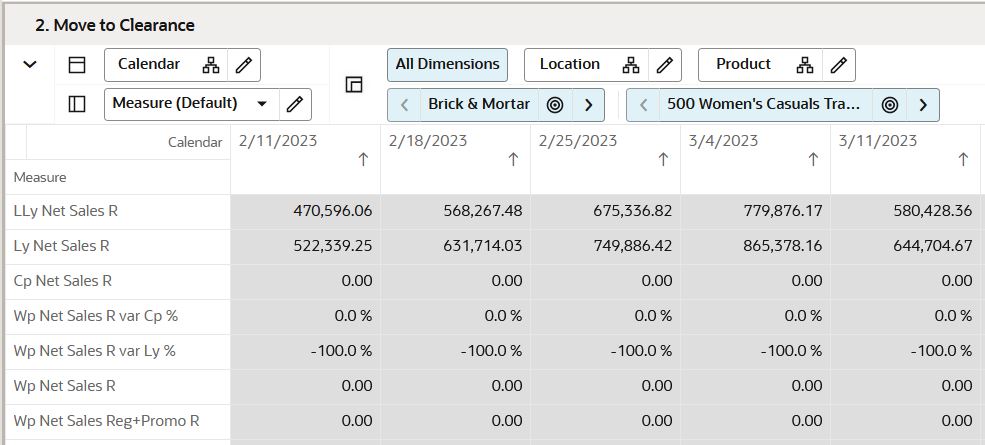Open the Calendar hierarchy icon
Screen dimensions: 985x445
(211, 65)
